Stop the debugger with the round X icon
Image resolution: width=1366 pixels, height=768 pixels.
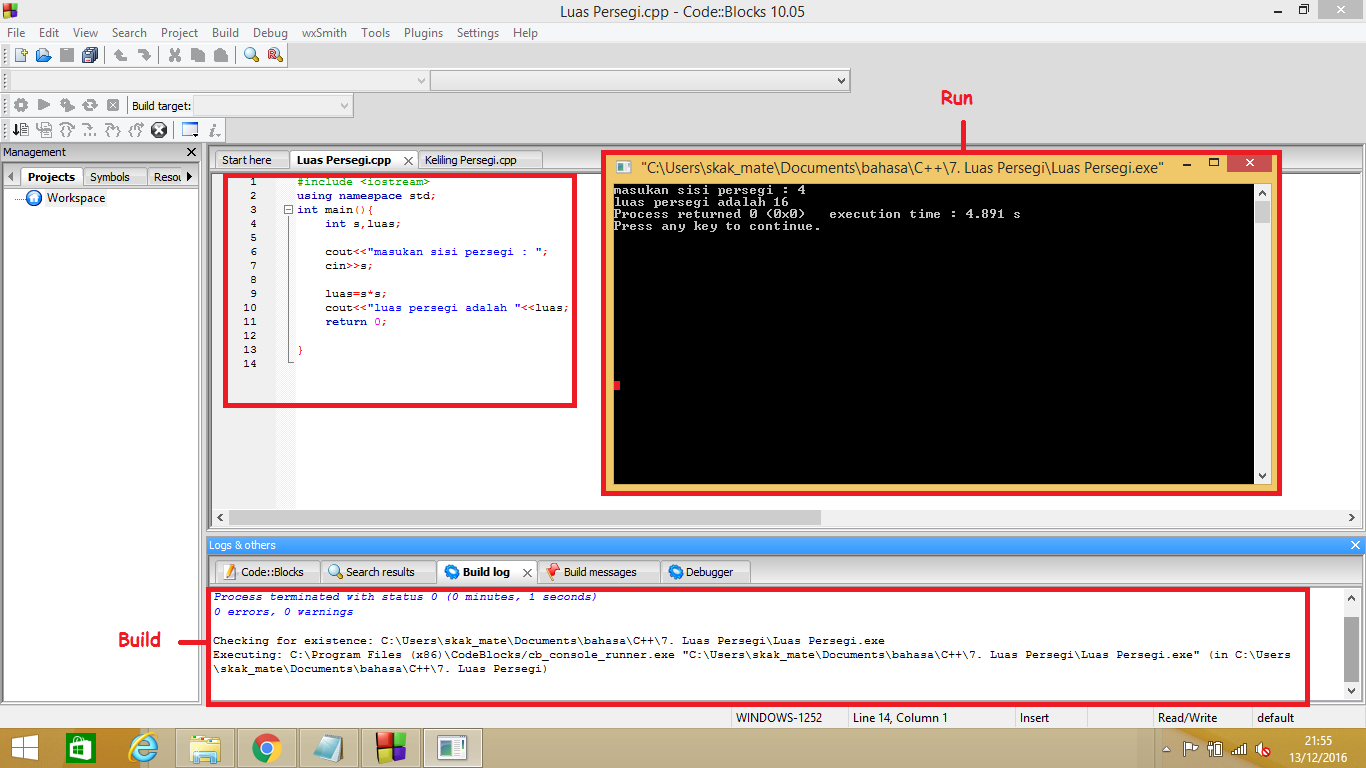point(159,130)
